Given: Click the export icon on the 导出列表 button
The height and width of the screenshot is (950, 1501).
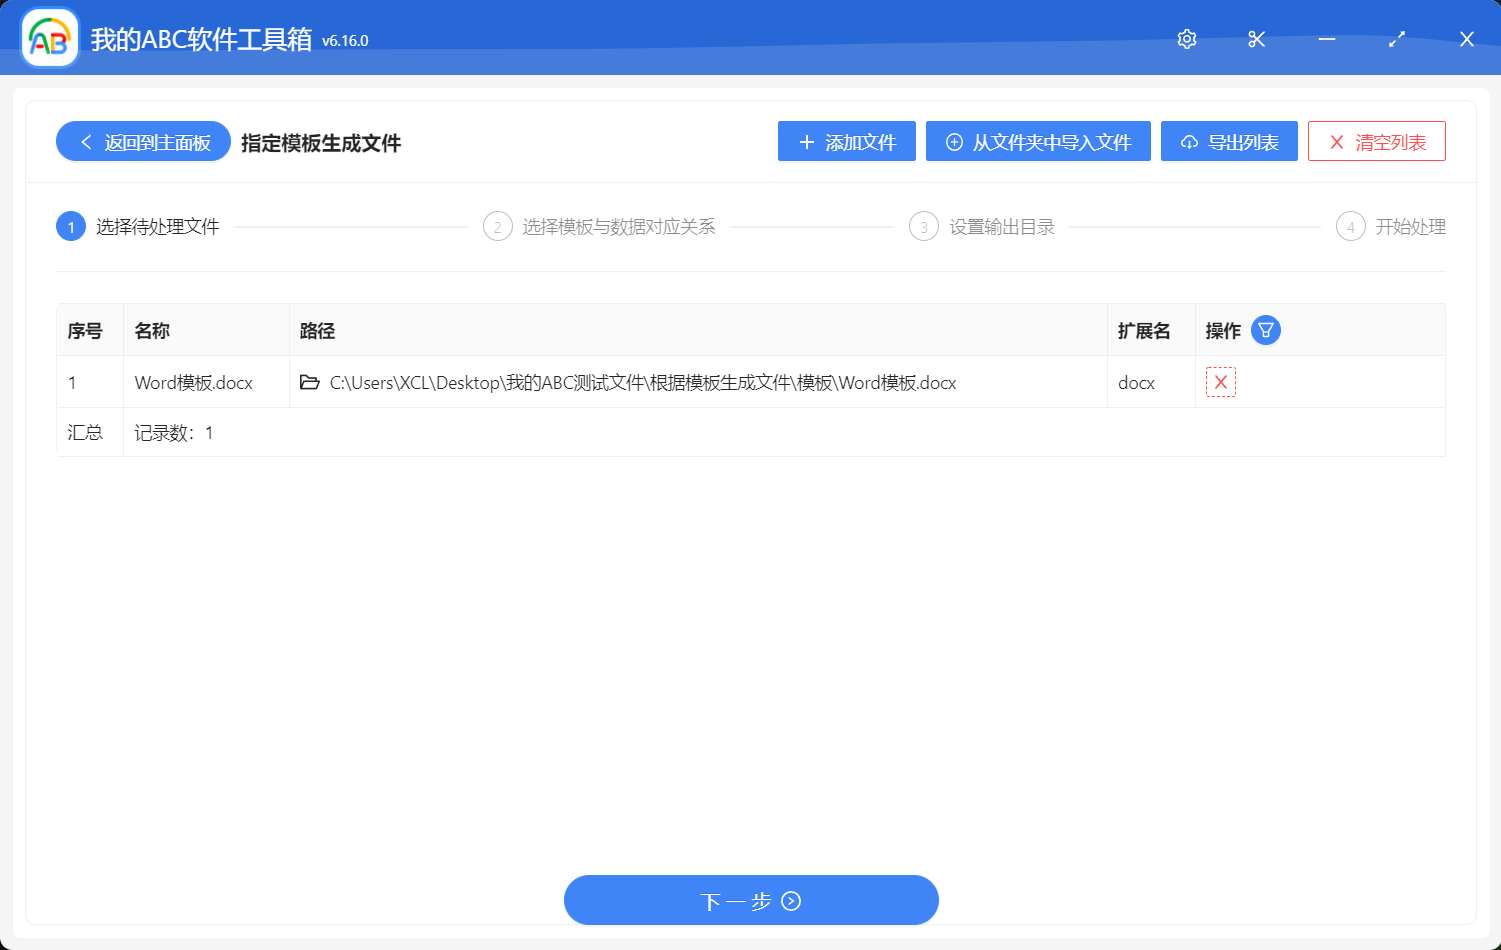Looking at the screenshot, I should coord(1189,142).
